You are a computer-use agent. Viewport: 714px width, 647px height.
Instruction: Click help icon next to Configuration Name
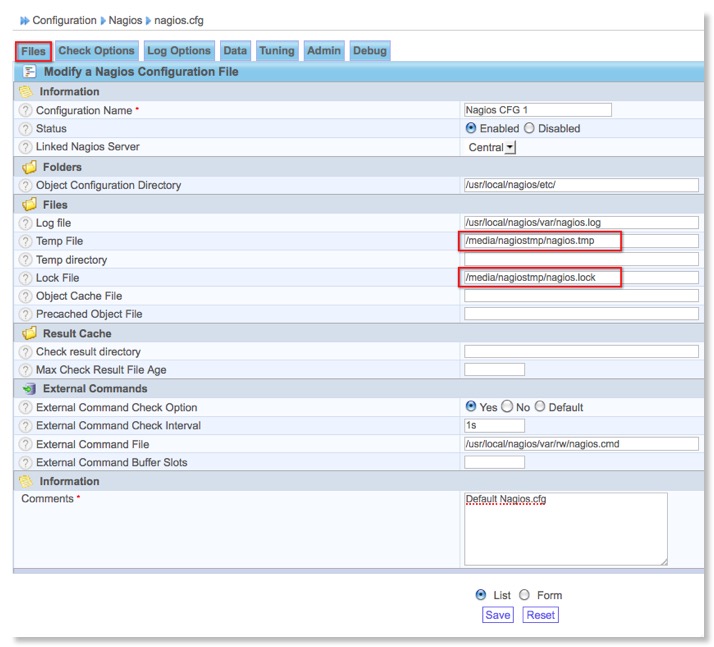click(25, 111)
